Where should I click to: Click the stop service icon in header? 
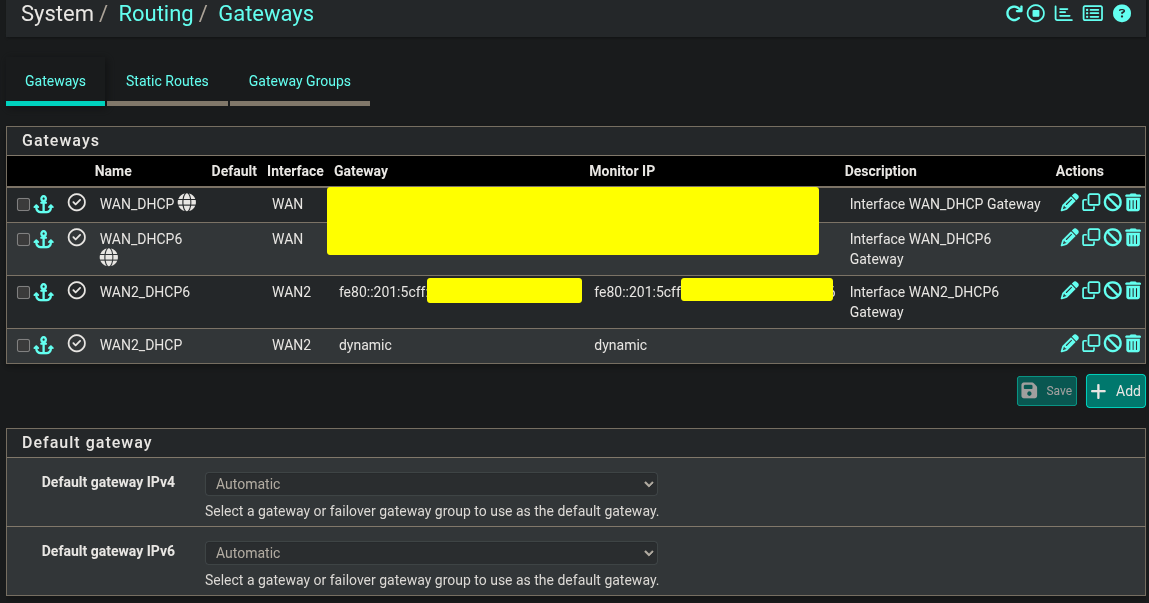click(1036, 14)
